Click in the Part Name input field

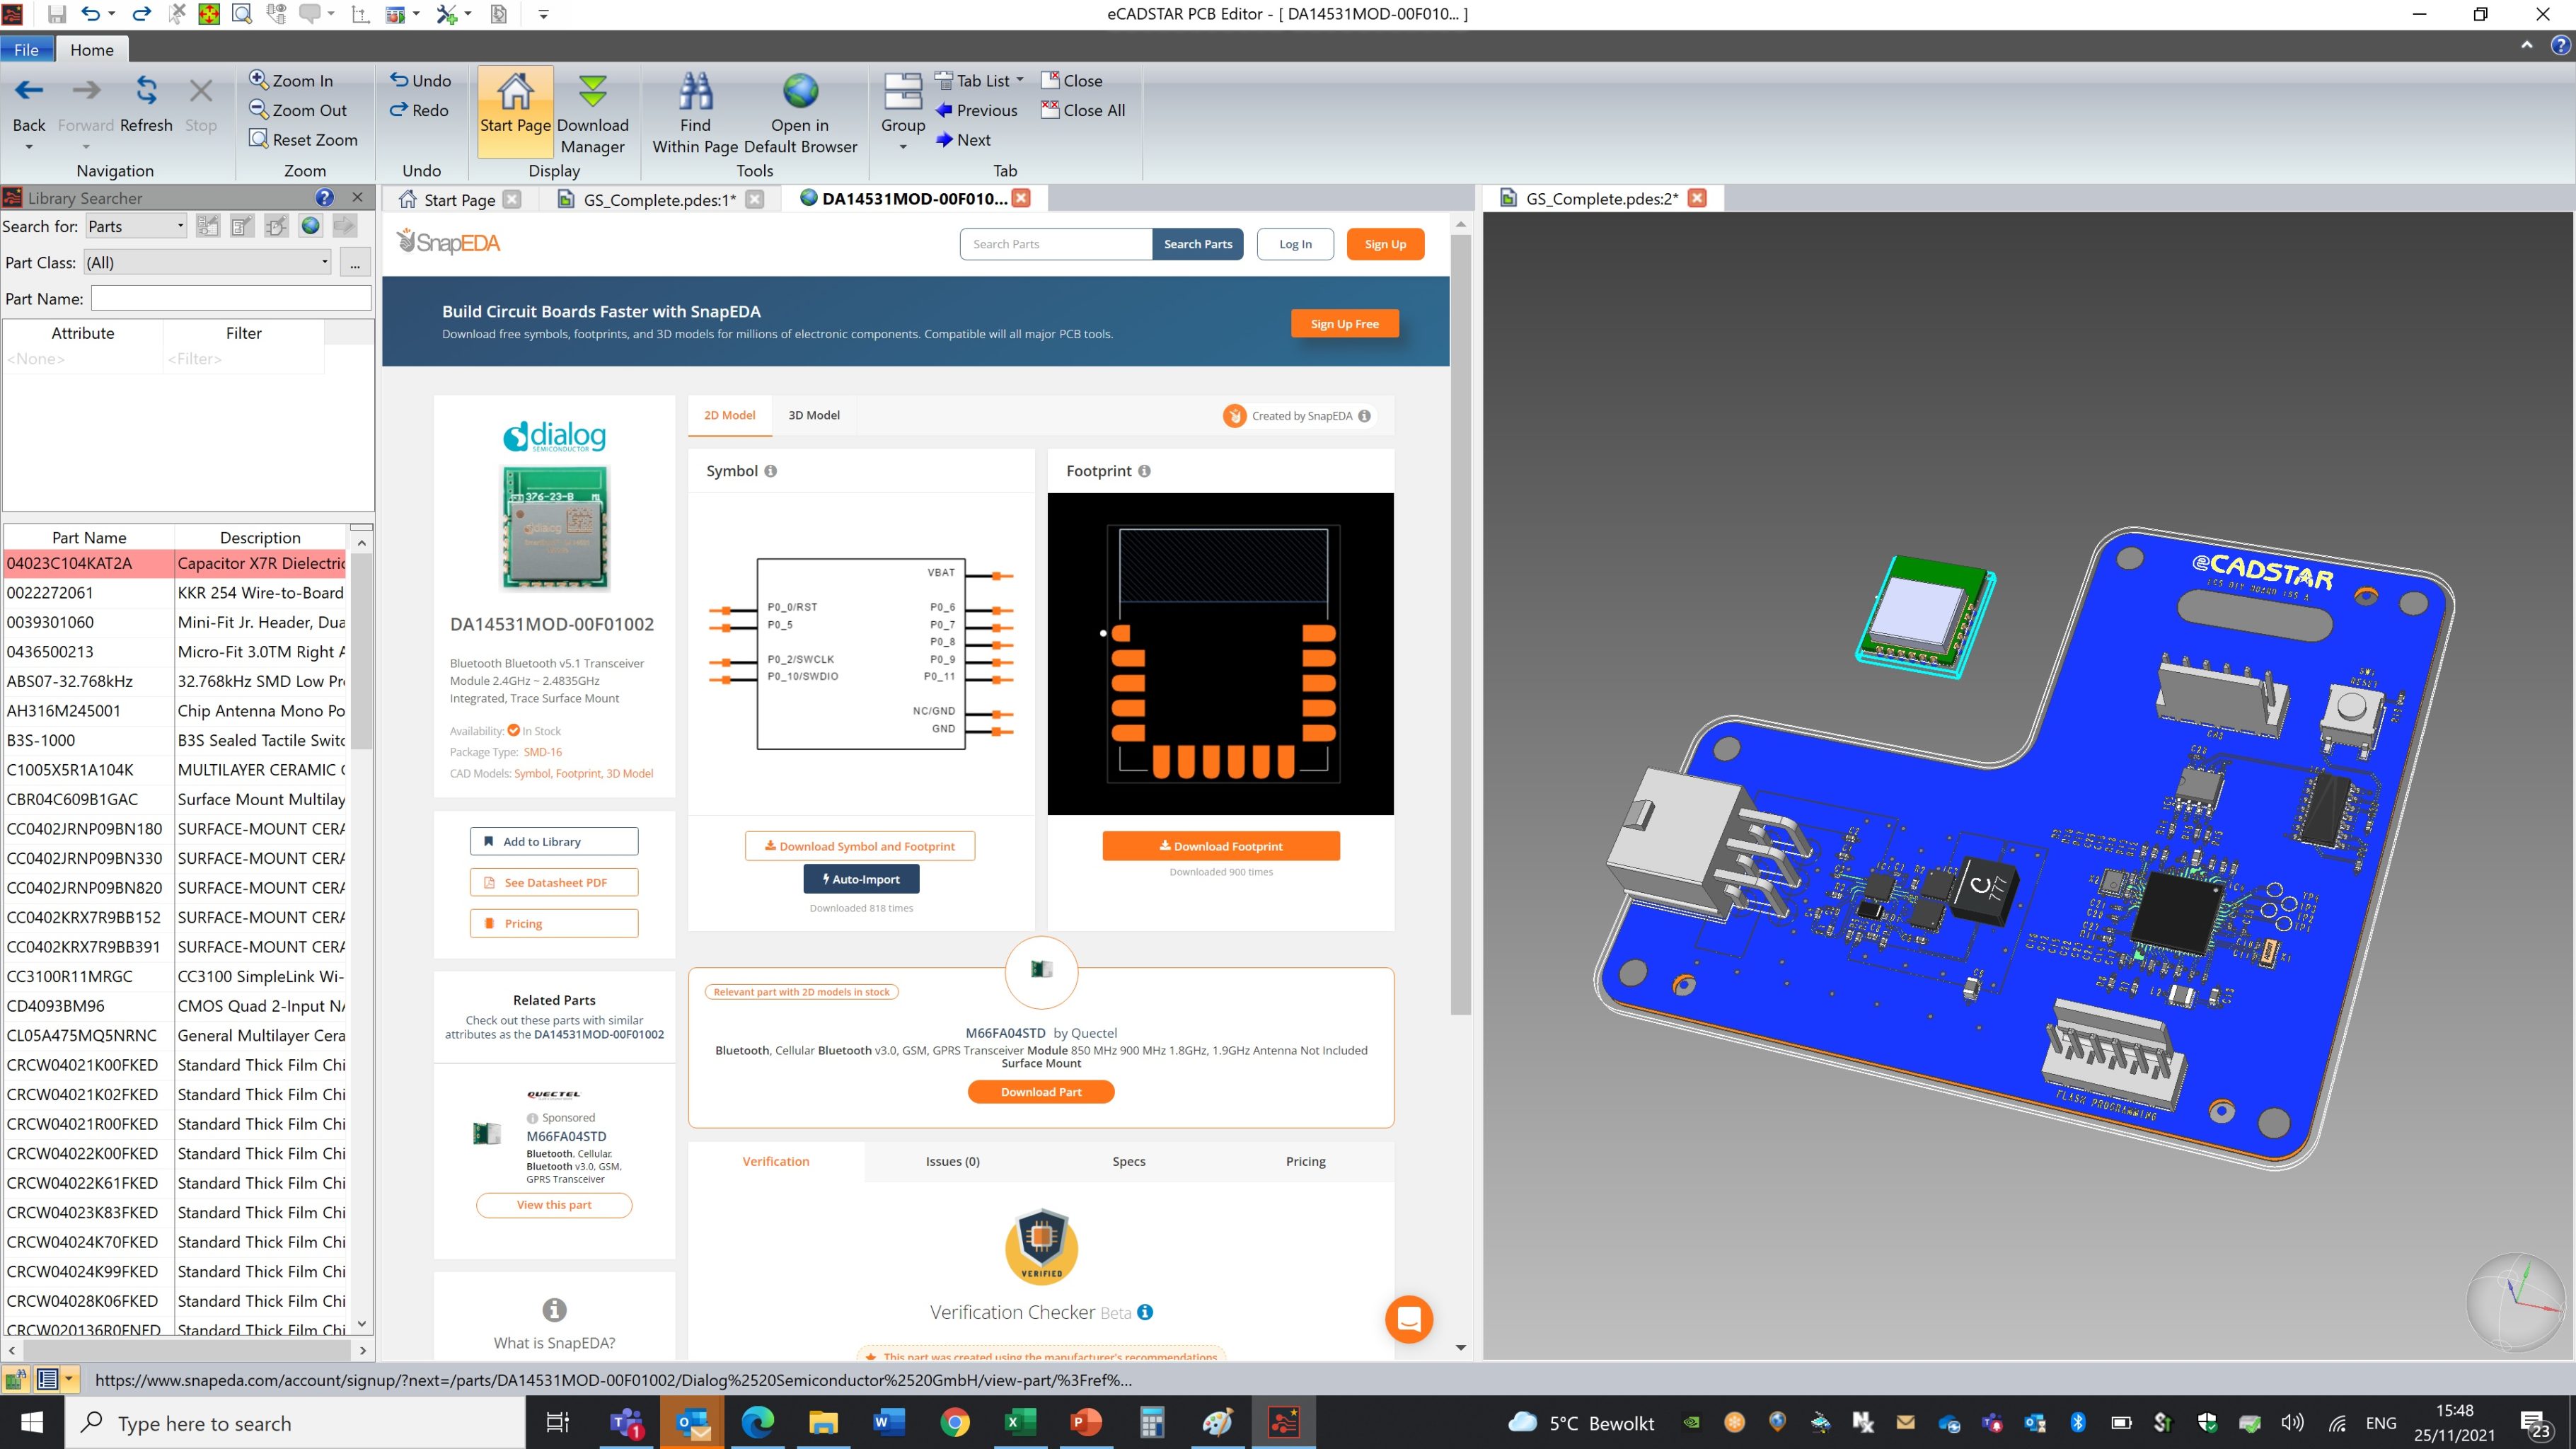coord(231,298)
